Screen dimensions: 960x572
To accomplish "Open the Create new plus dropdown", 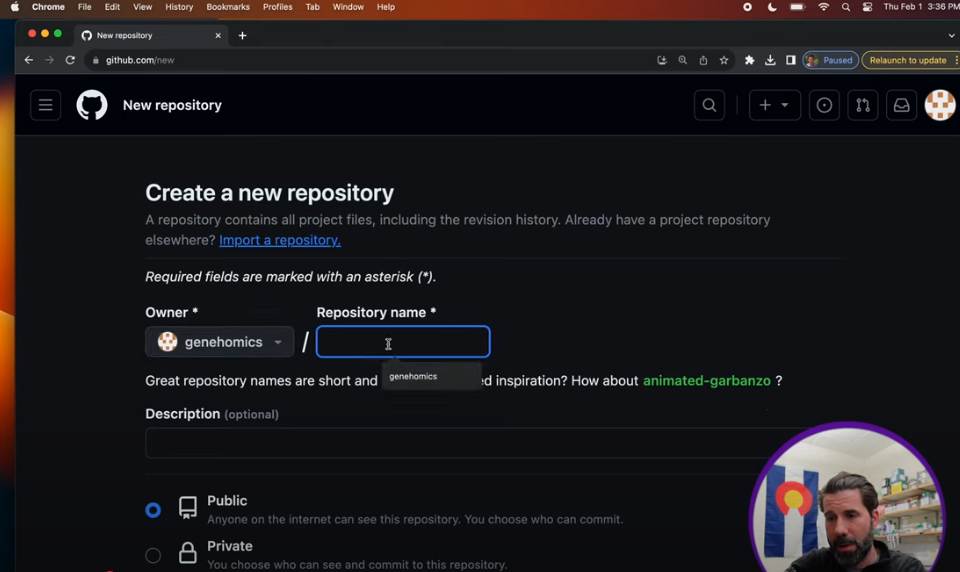I will click(774, 105).
